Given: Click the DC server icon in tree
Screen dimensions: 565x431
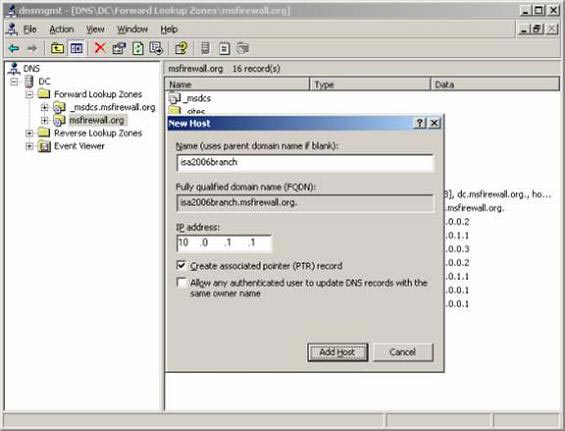Looking at the screenshot, I should click(x=29, y=81).
